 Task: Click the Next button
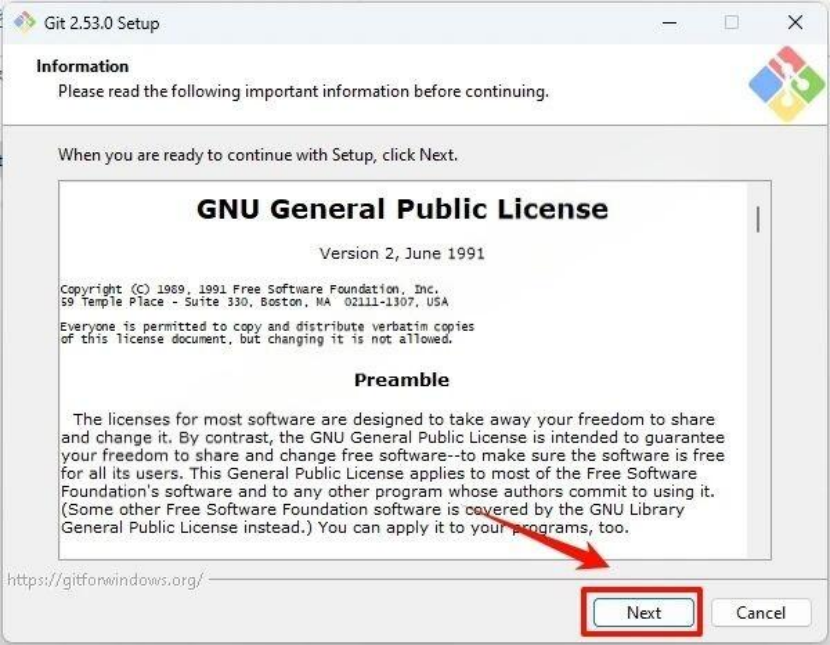(643, 612)
